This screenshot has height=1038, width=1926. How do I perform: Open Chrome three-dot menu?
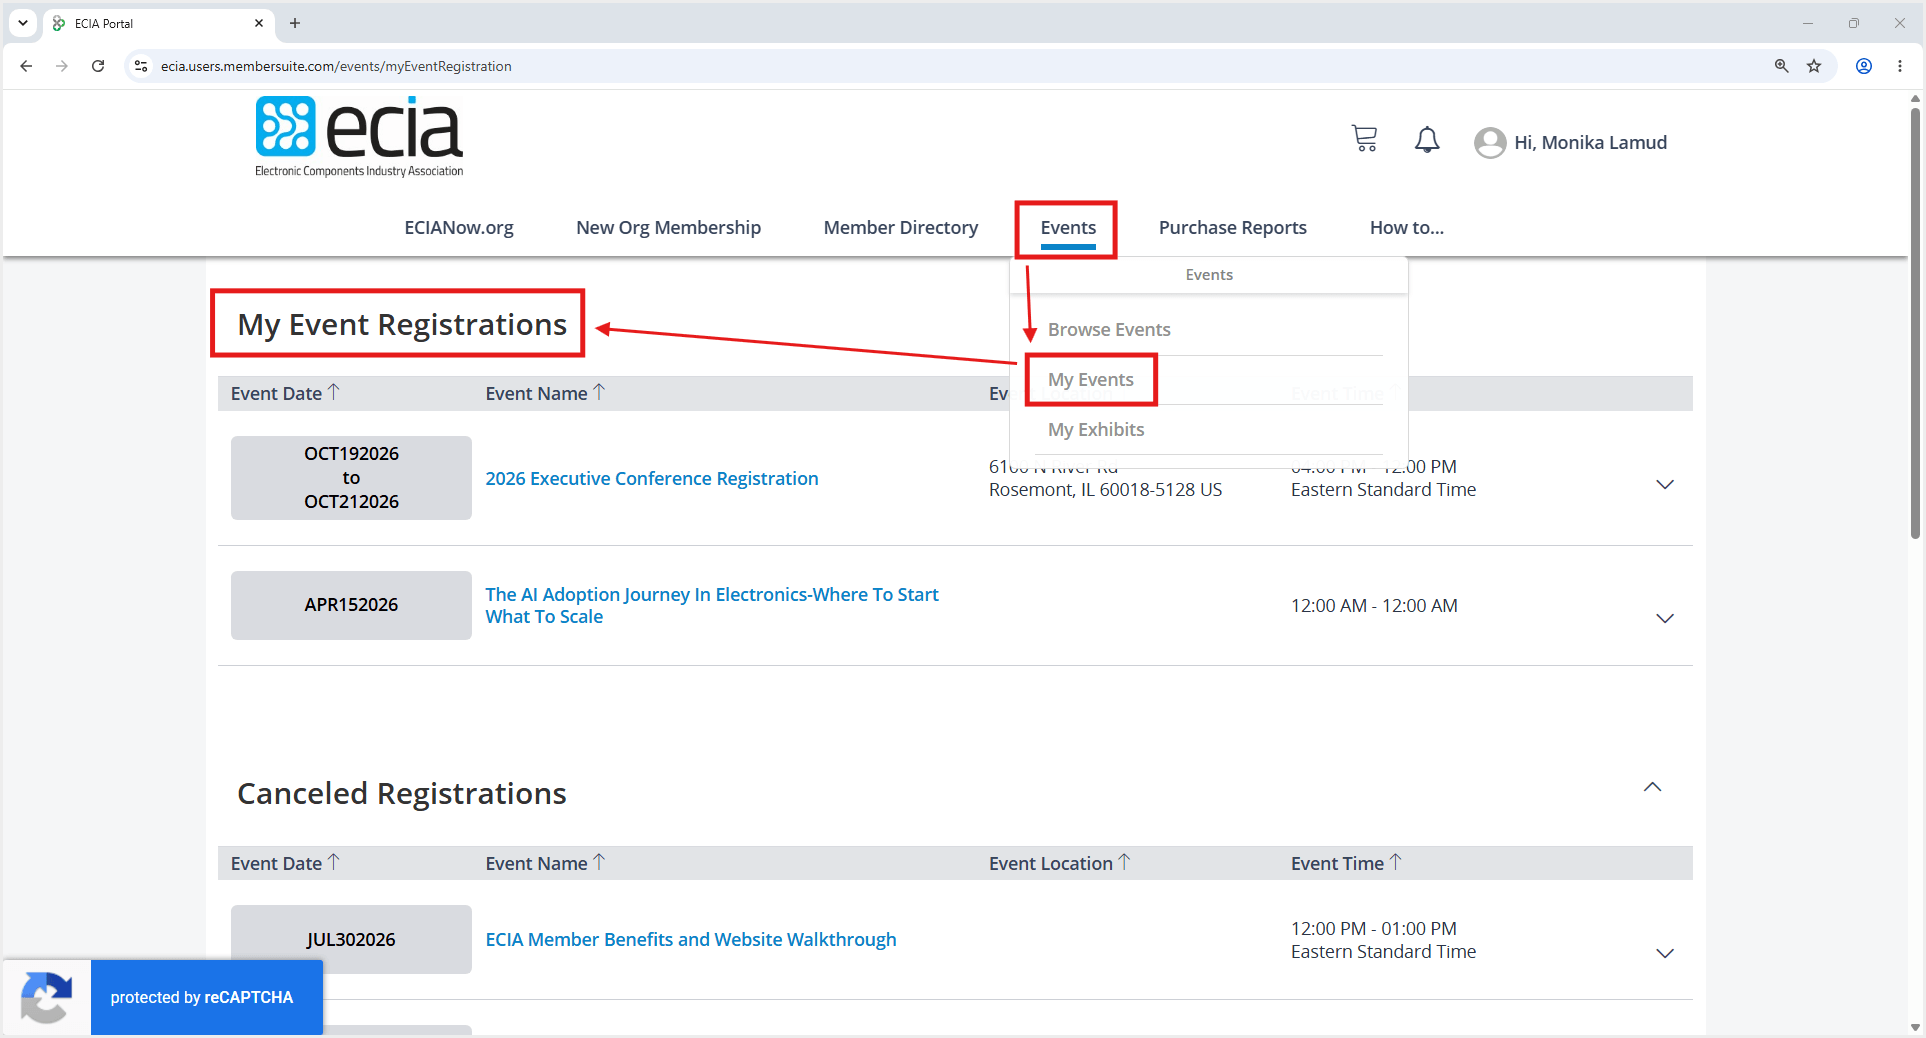[x=1900, y=66]
